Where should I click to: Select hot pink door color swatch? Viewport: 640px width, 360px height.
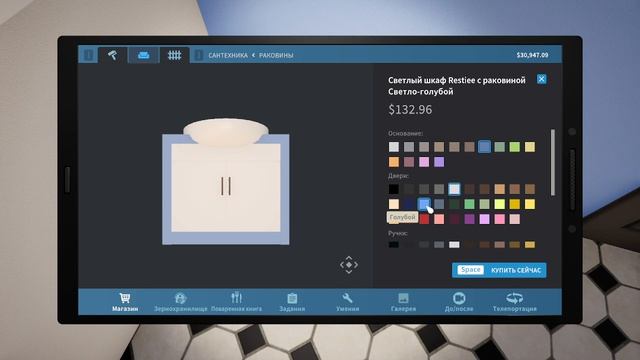499,219
